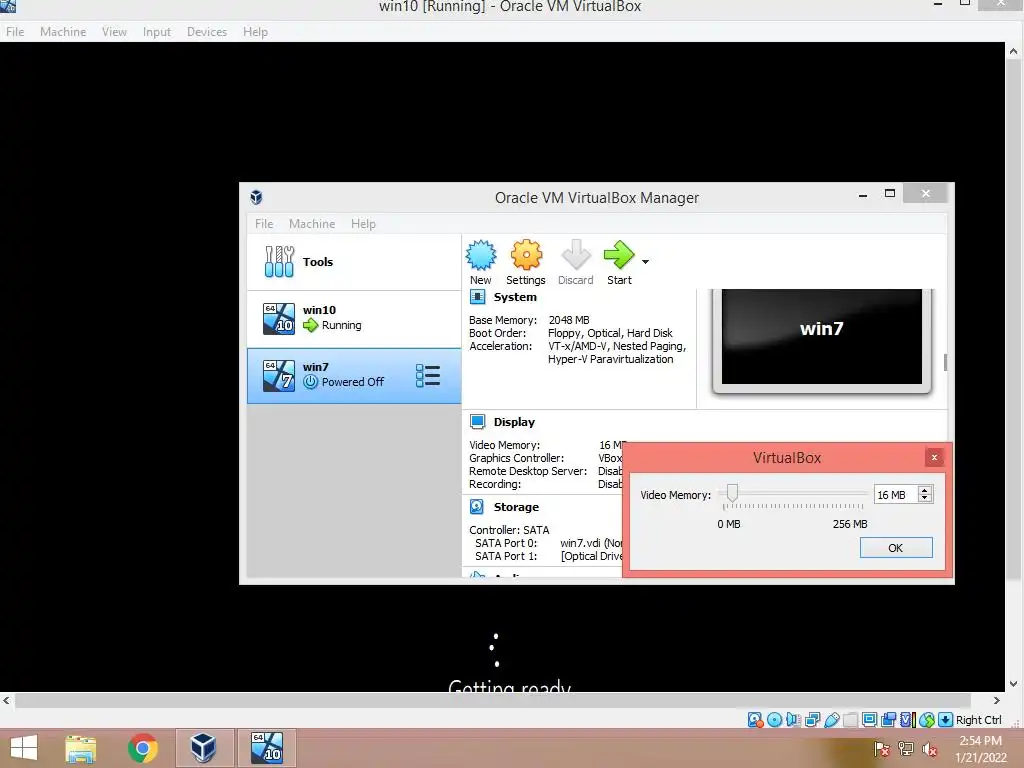Open the win7 machine tools list icon
Screen dimensions: 1024x768
pyautogui.click(x=428, y=376)
